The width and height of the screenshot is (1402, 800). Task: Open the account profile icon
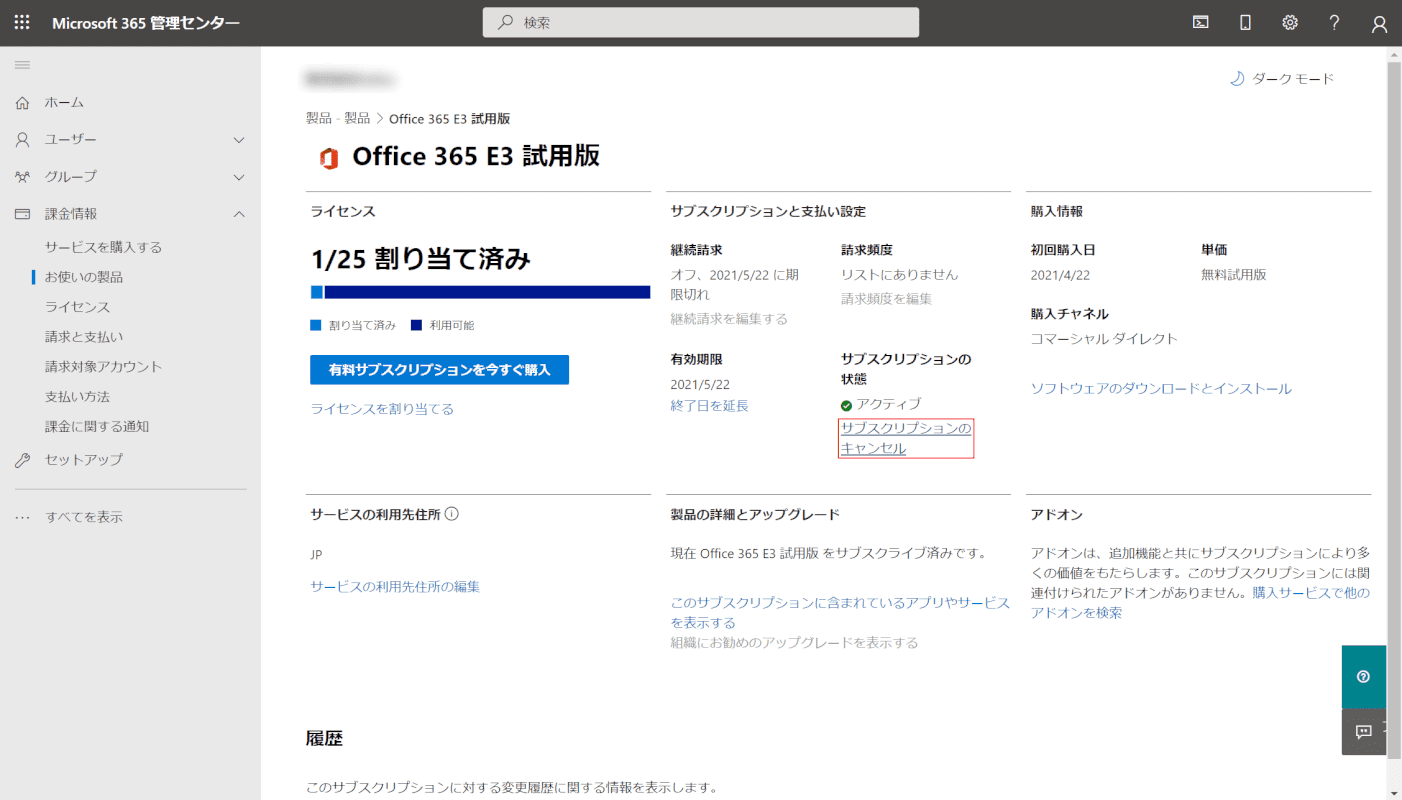pos(1380,24)
